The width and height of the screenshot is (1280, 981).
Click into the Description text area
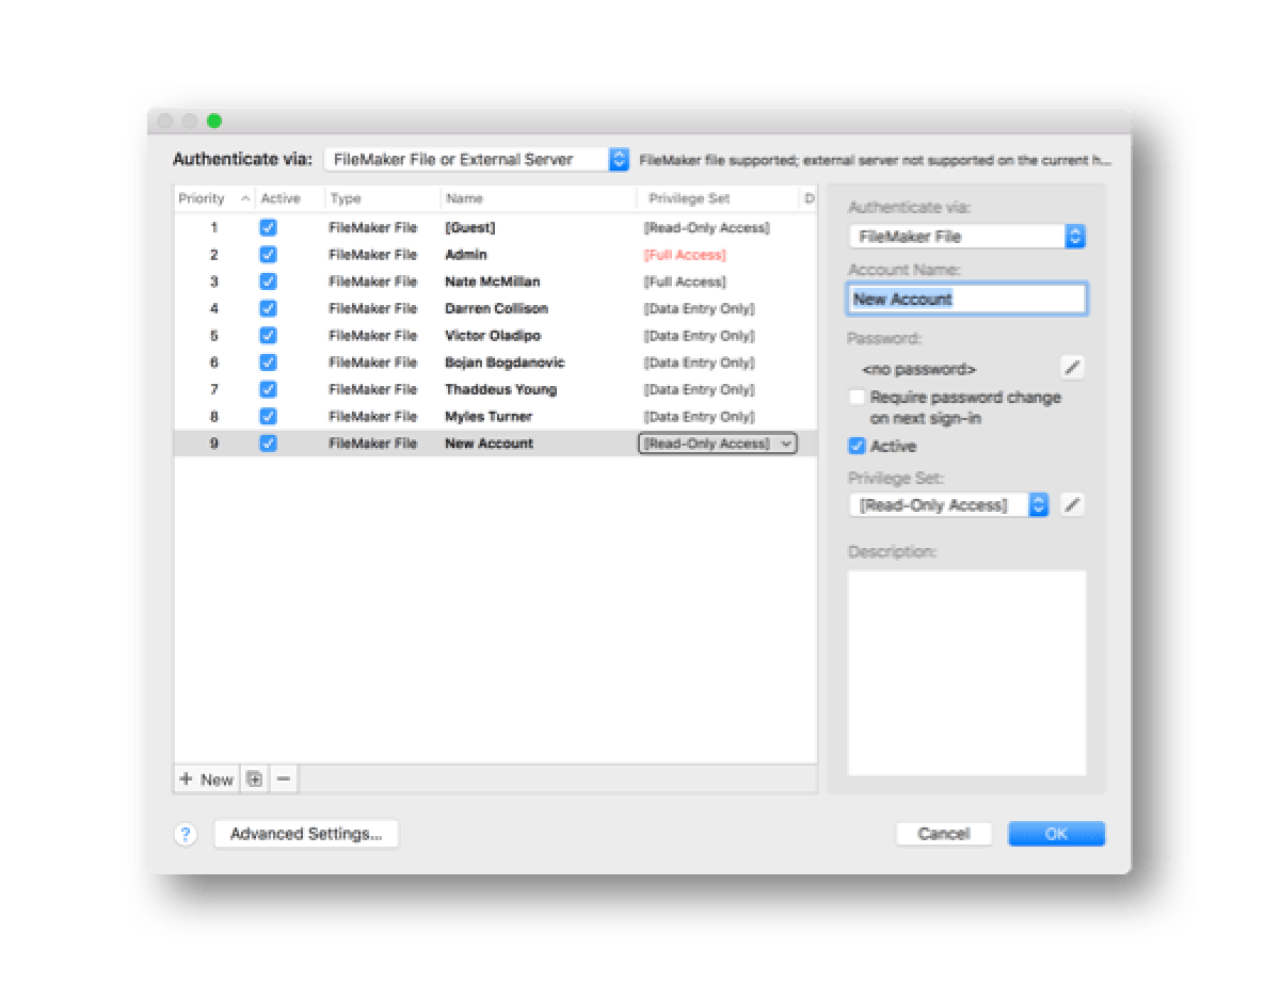tap(967, 673)
